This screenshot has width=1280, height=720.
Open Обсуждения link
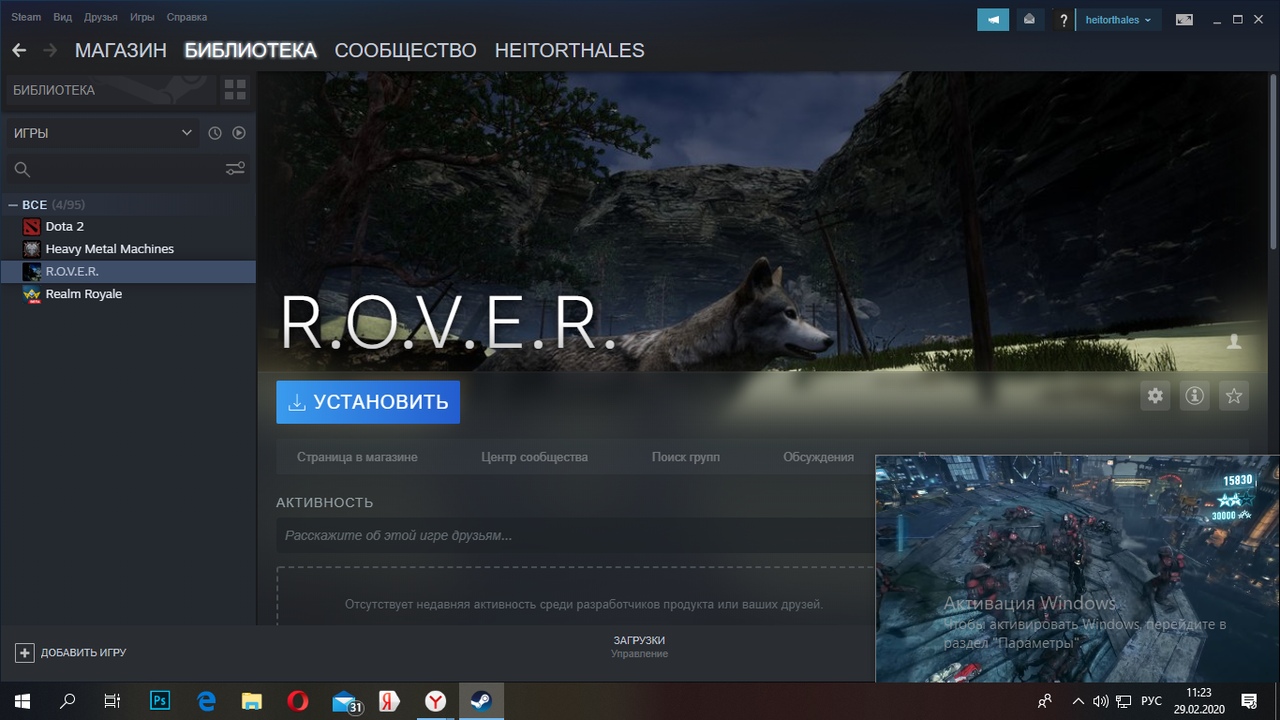coord(818,457)
